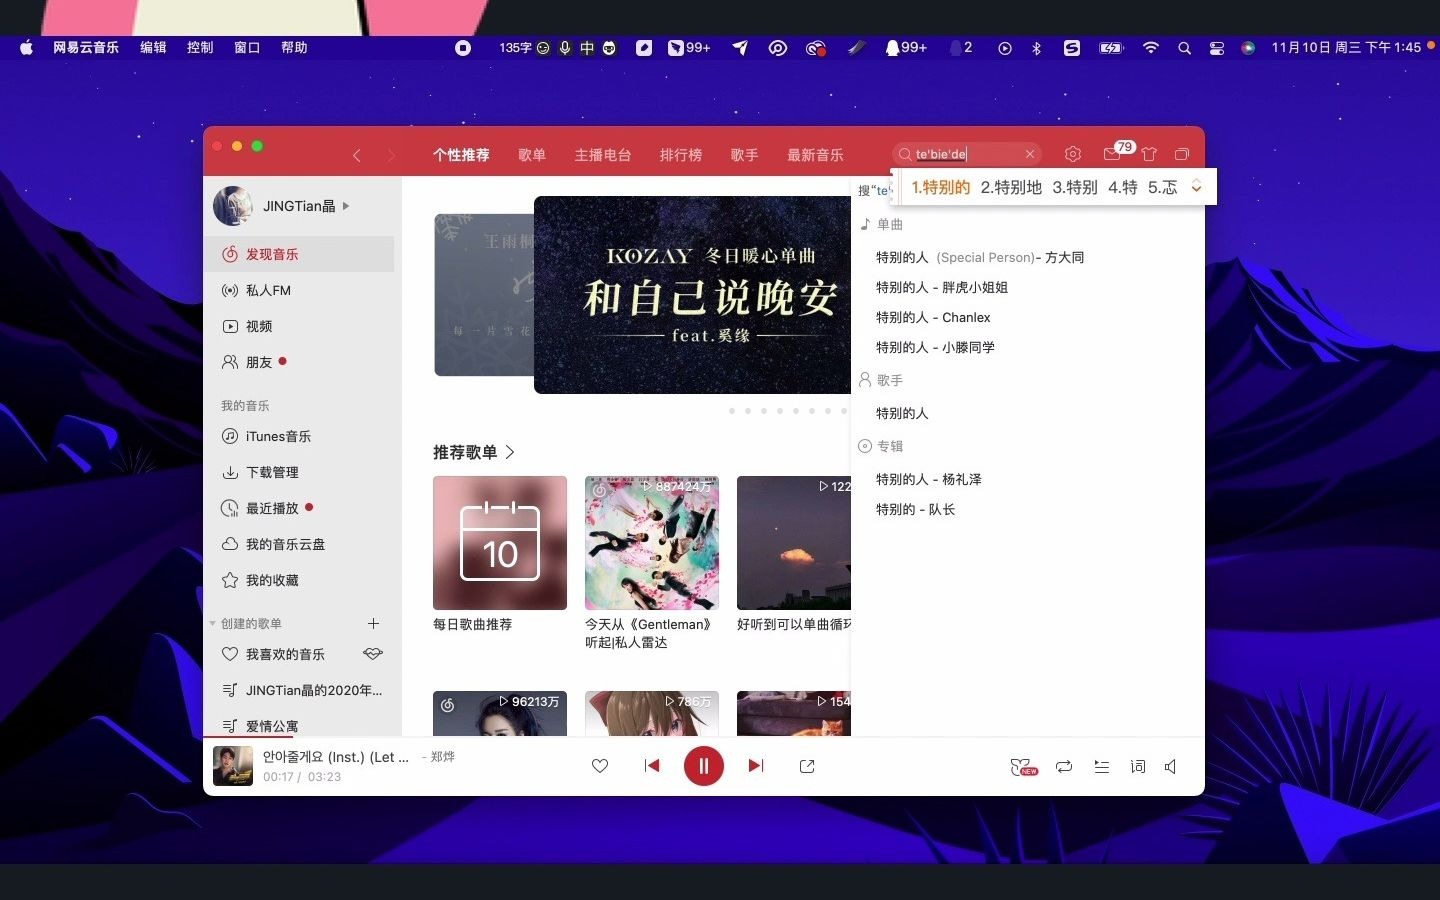
Task: Skip to the next track
Action: (756, 766)
